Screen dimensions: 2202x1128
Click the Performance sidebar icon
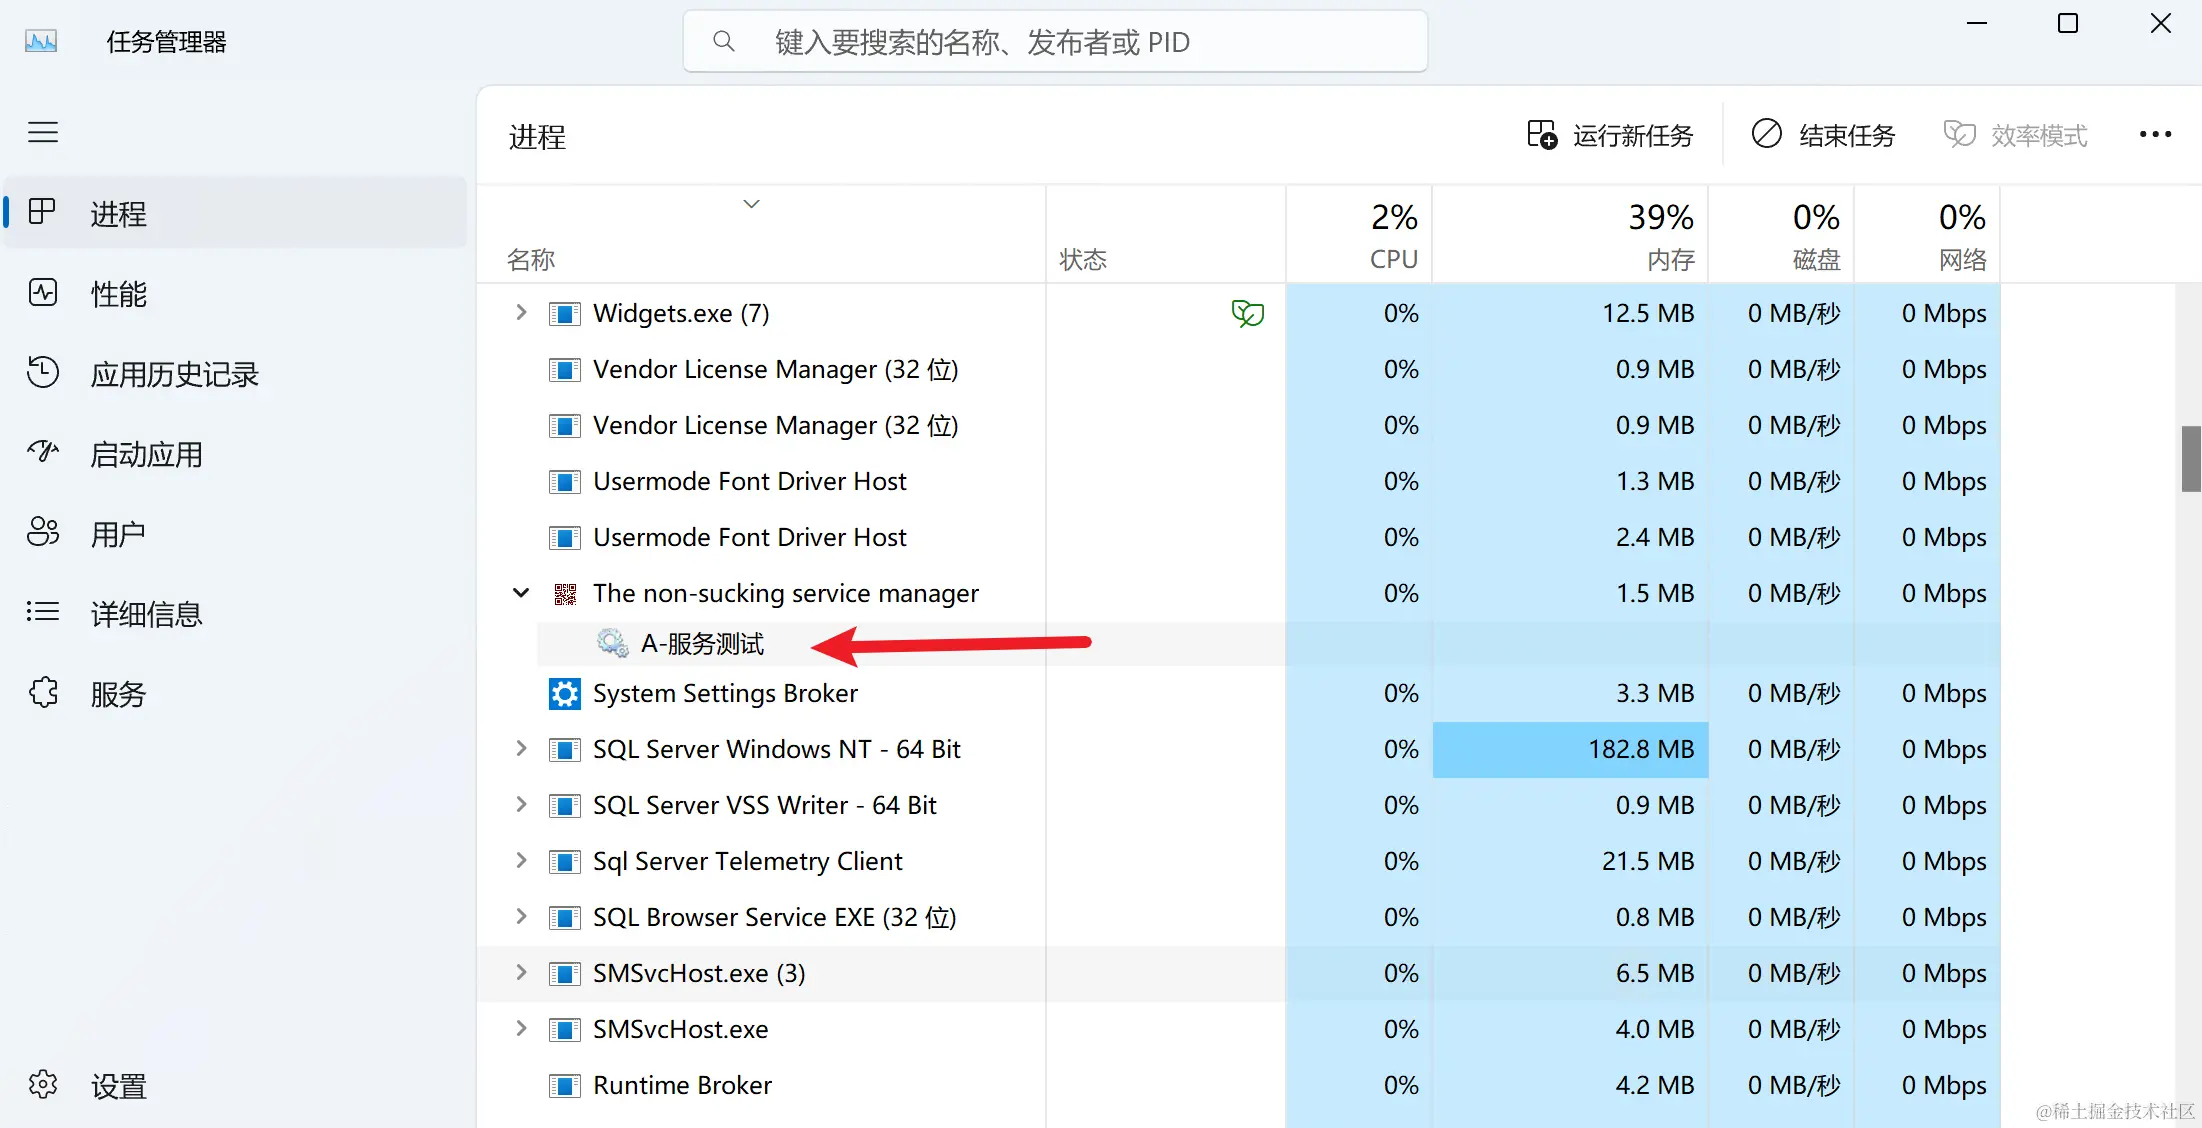coord(43,293)
